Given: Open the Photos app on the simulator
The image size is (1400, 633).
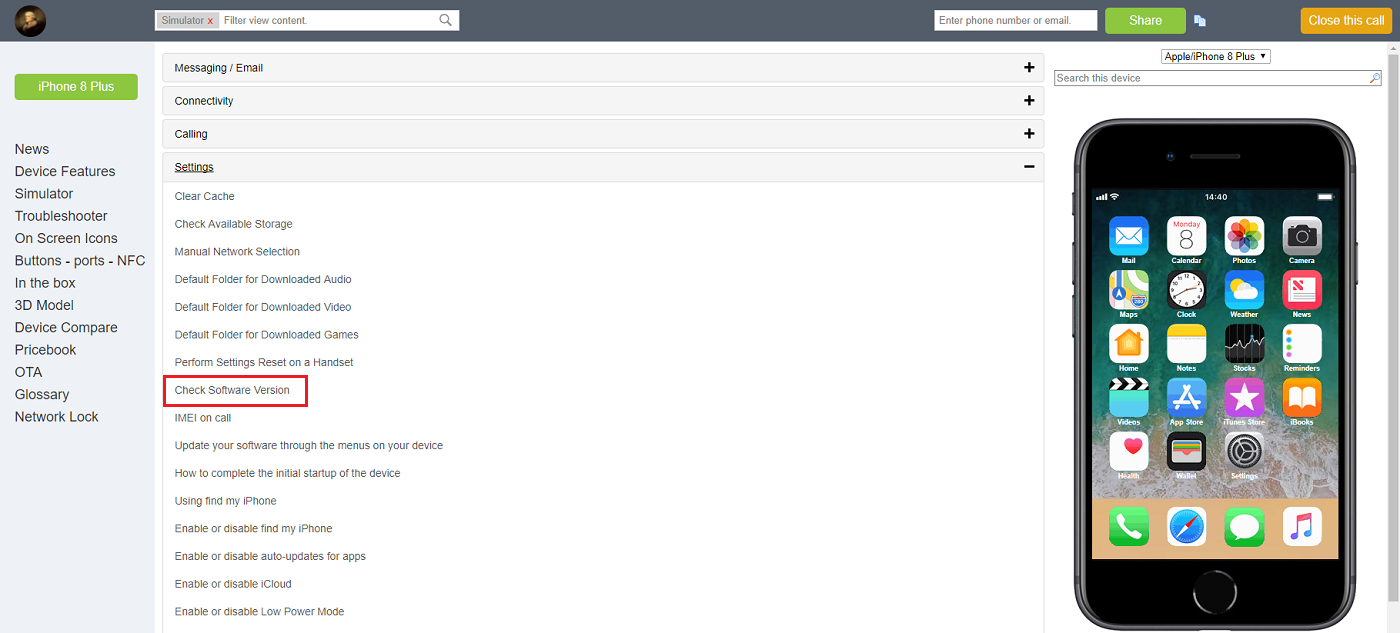Looking at the screenshot, I should [1244, 236].
